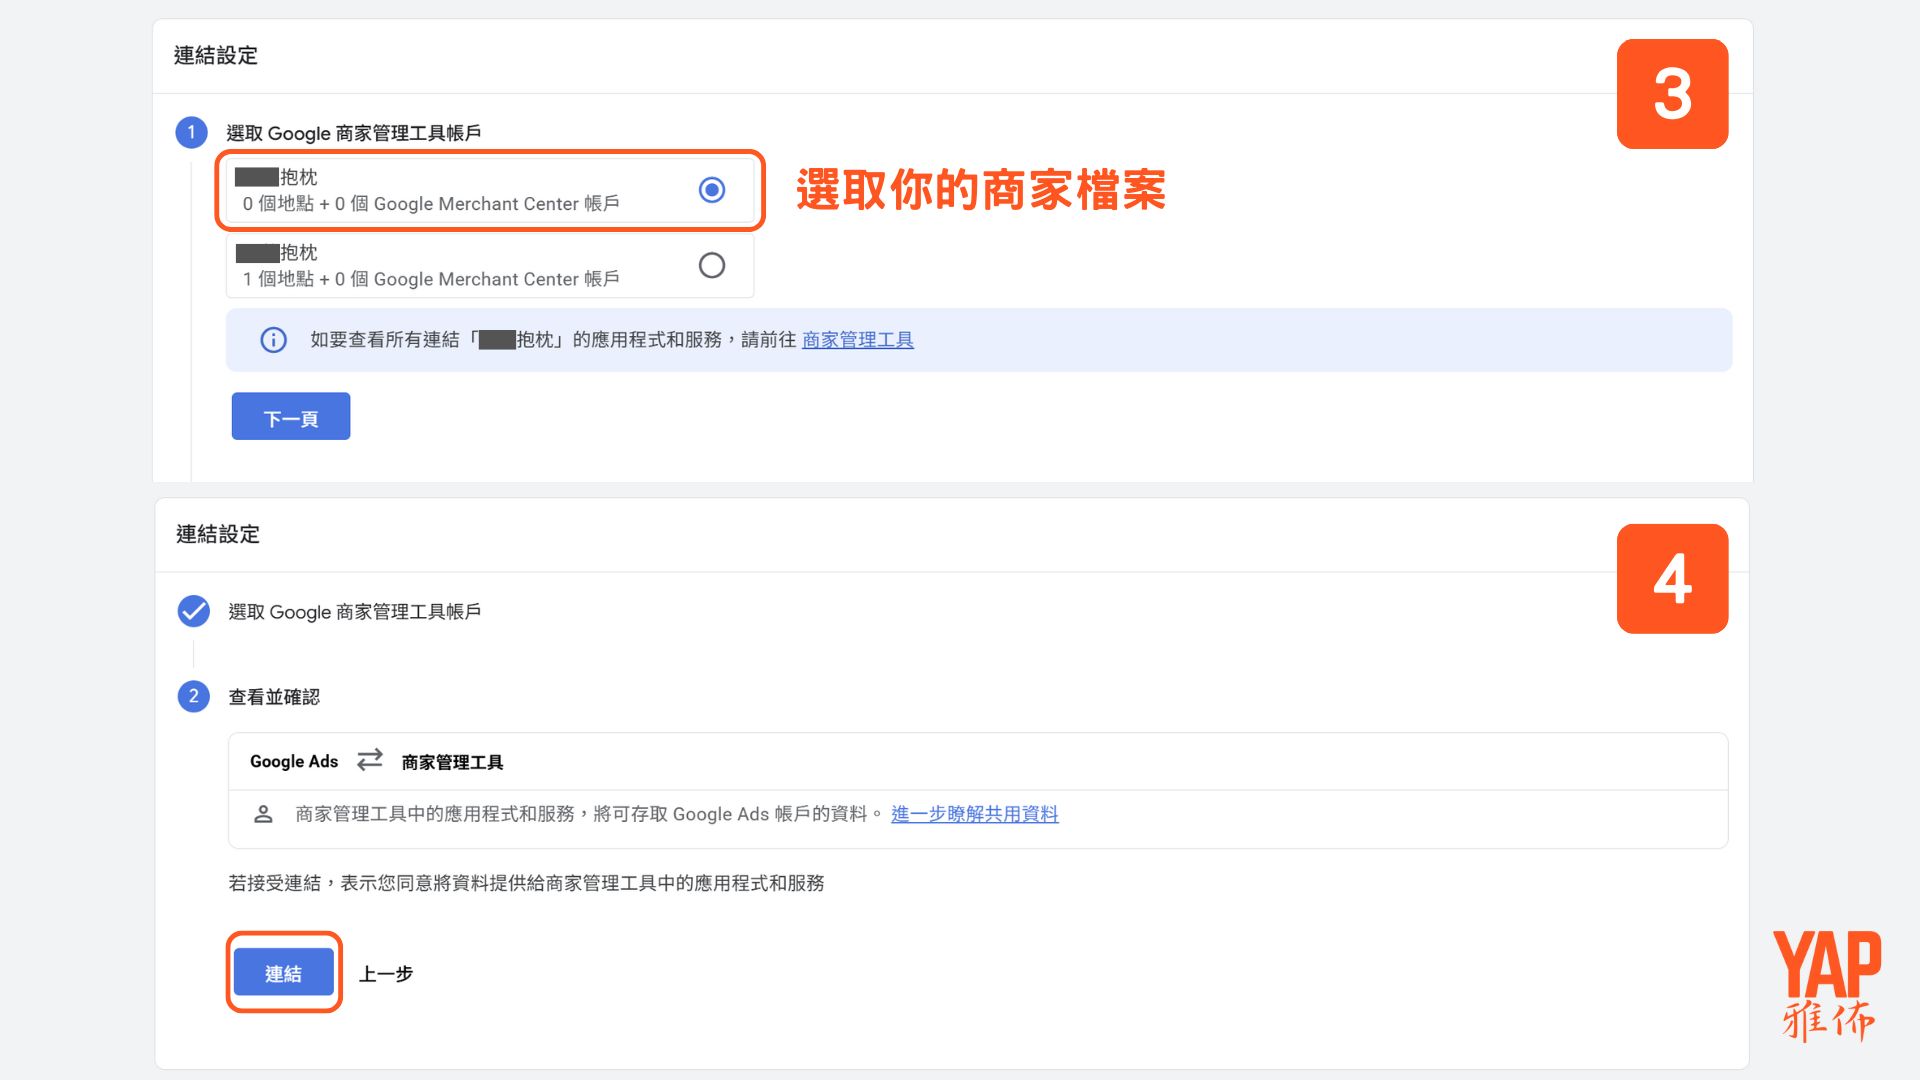
Task: Open 進一步瞭解共用資料 link
Action: (974, 814)
